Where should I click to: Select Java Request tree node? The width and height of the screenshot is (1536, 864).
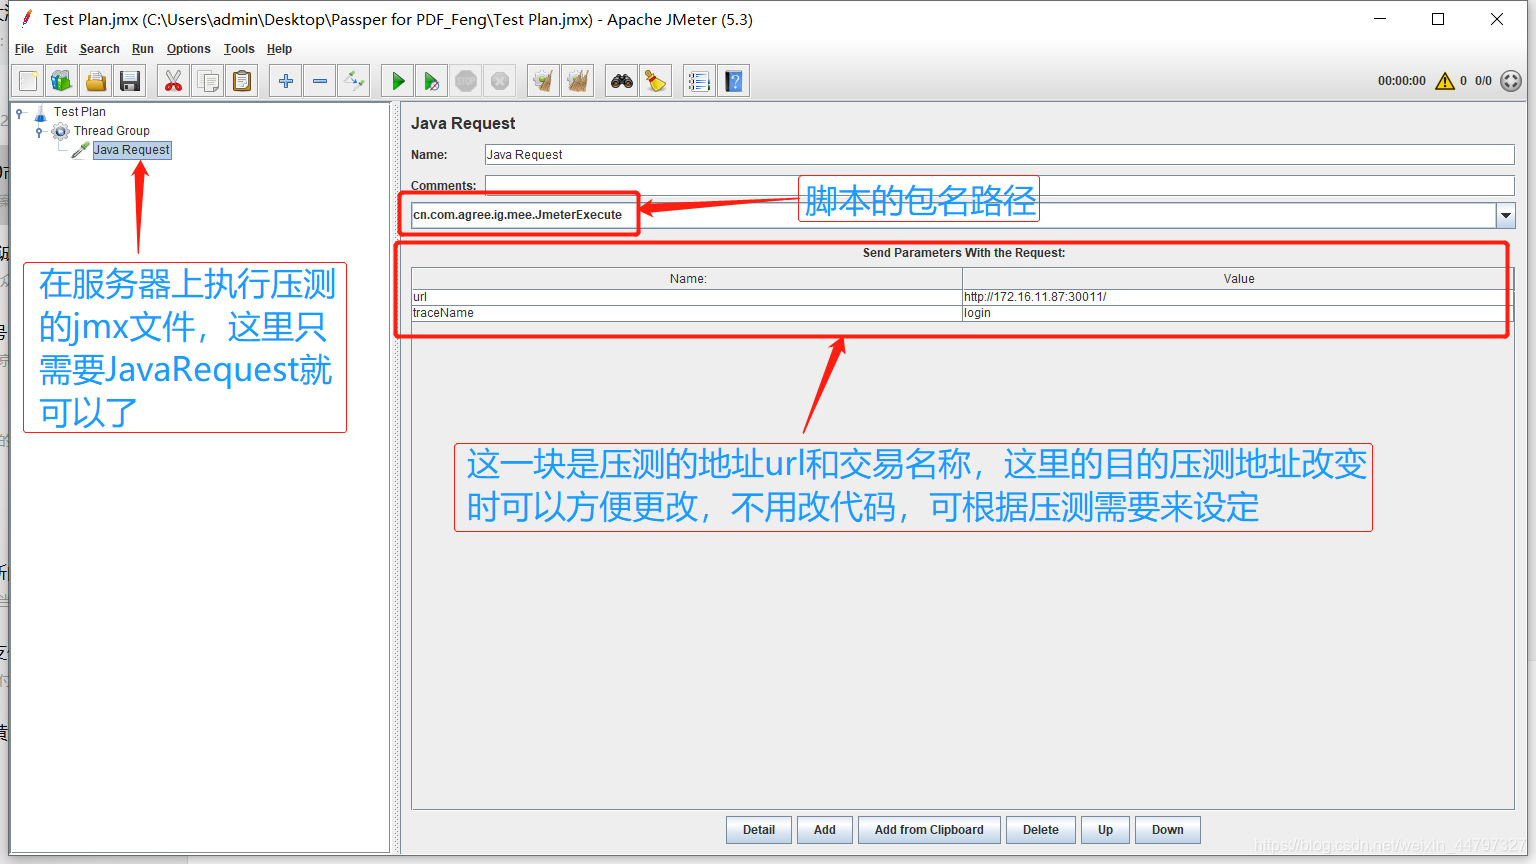(132, 150)
